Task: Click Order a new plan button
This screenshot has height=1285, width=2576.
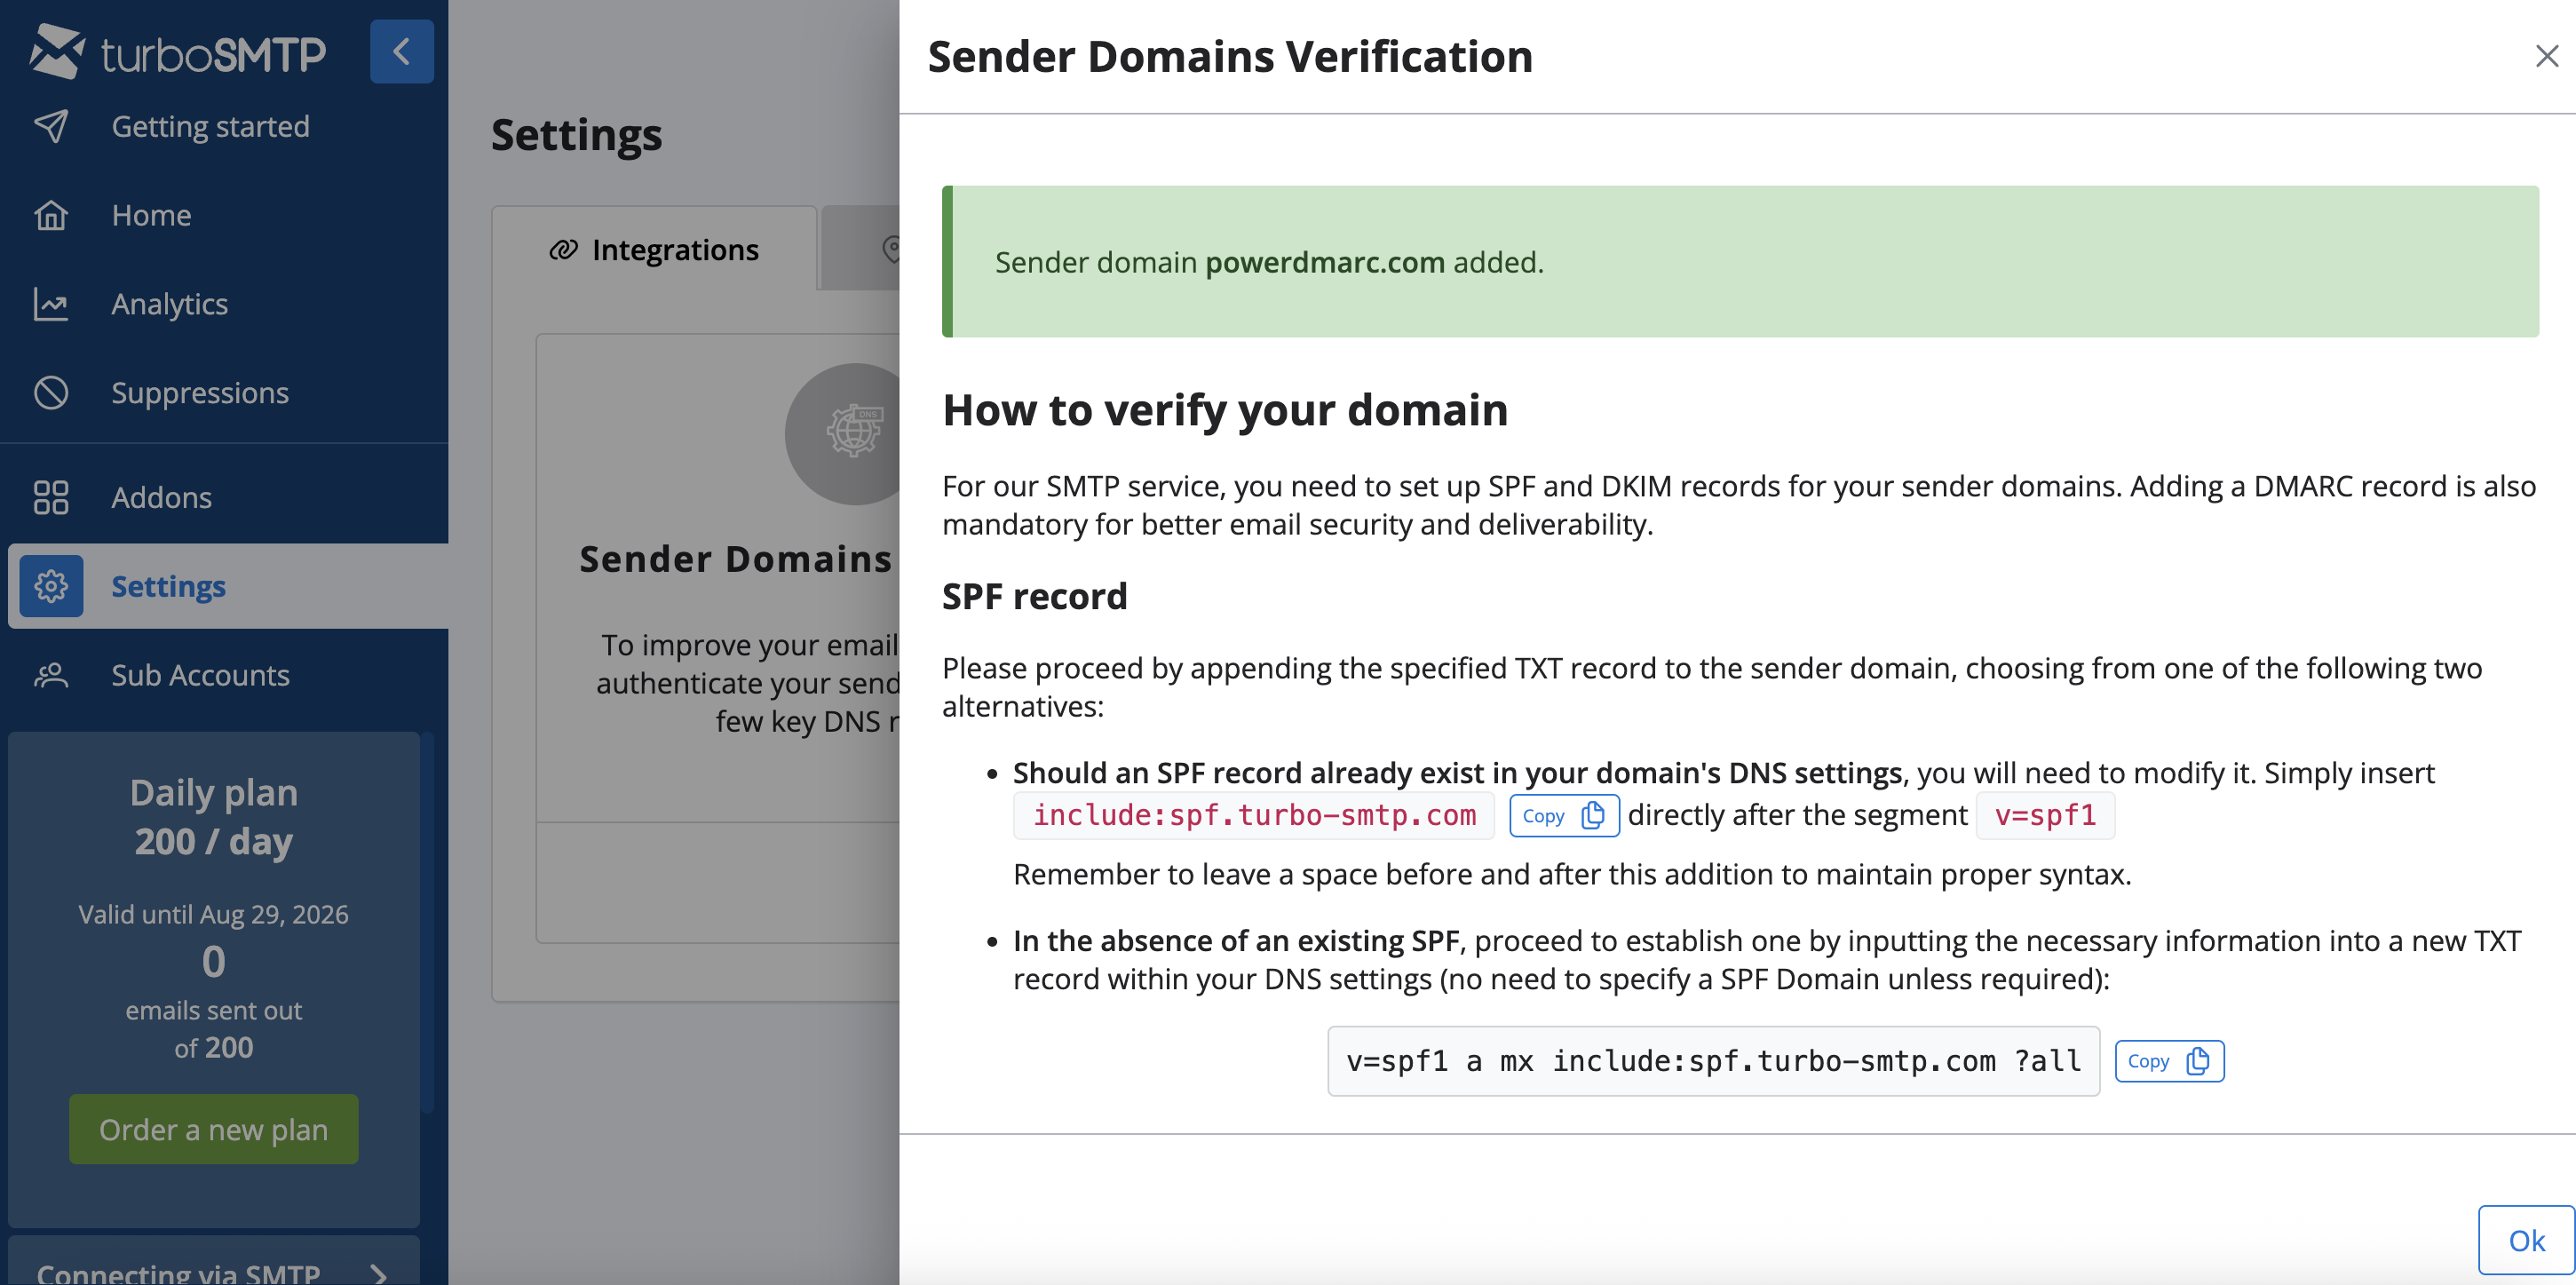Action: pos(213,1129)
